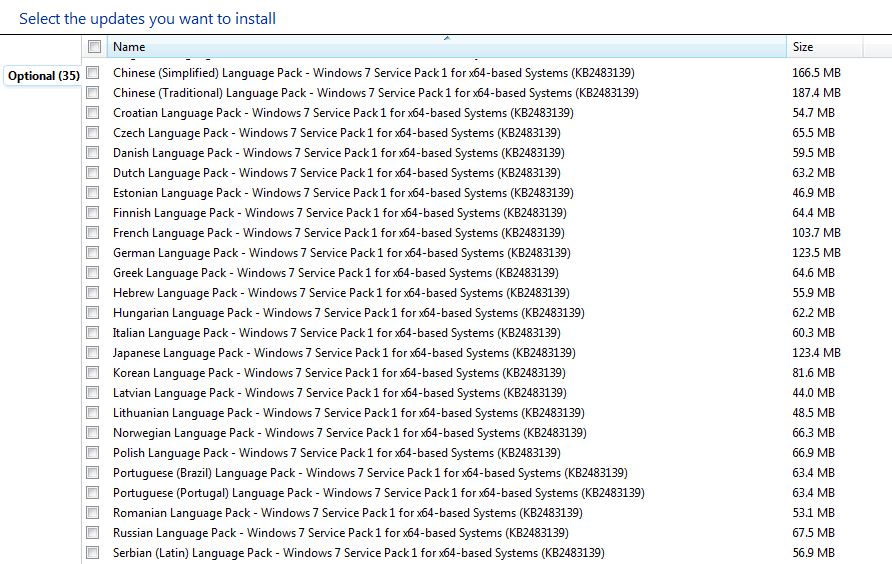892x564 pixels.
Task: Select Polish Language Pack row text
Action: [x=337, y=452]
